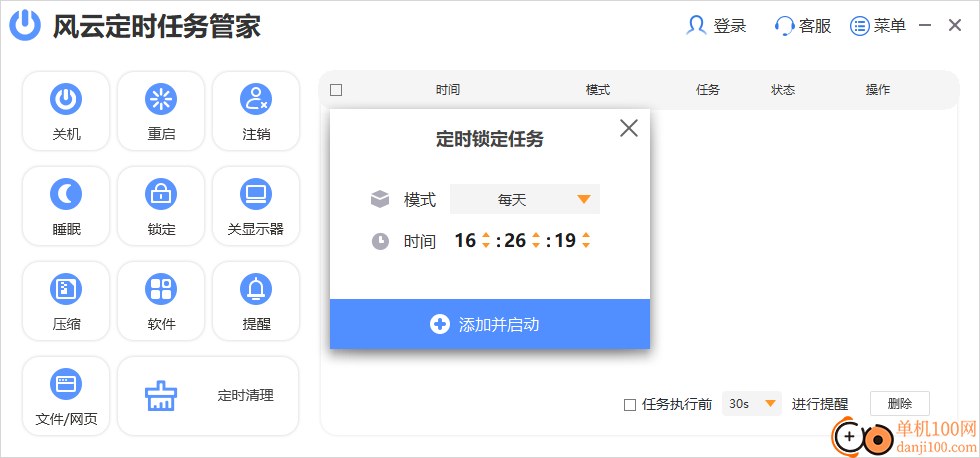The width and height of the screenshot is (980, 458).
Task: Open the 睡眠 sleep task tile
Action: pos(66,206)
